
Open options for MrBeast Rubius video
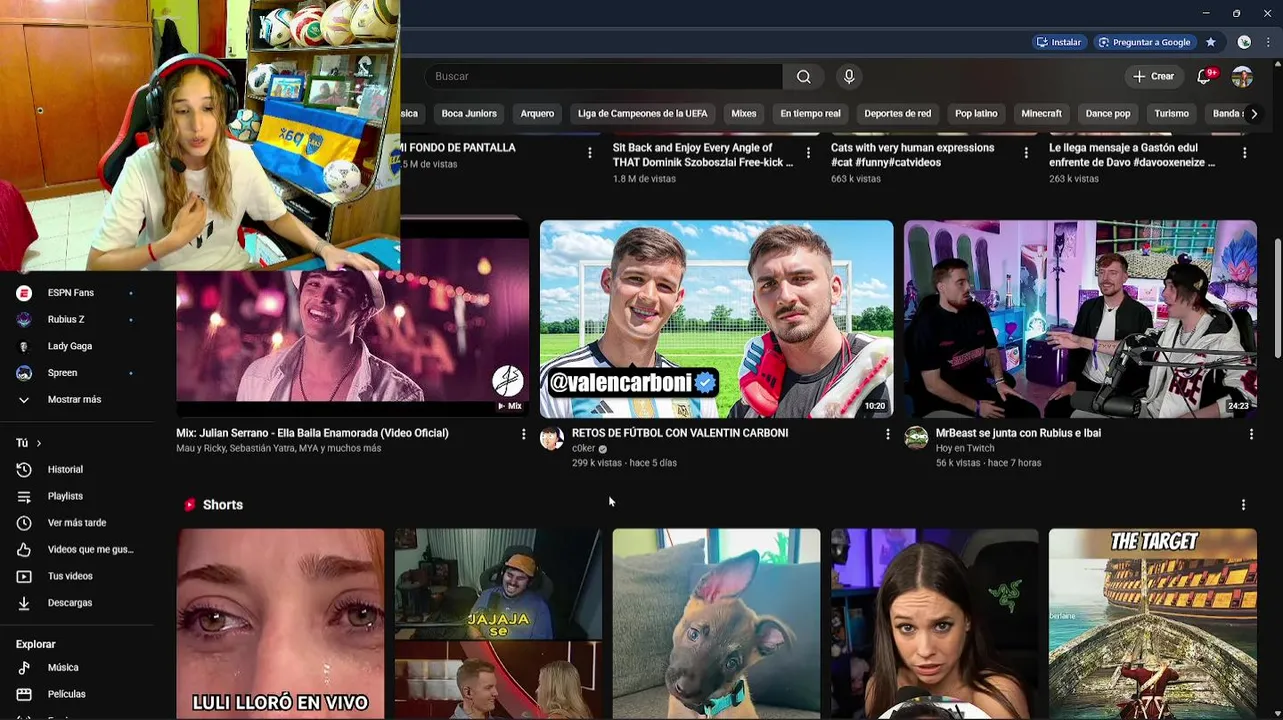pyautogui.click(x=1251, y=434)
